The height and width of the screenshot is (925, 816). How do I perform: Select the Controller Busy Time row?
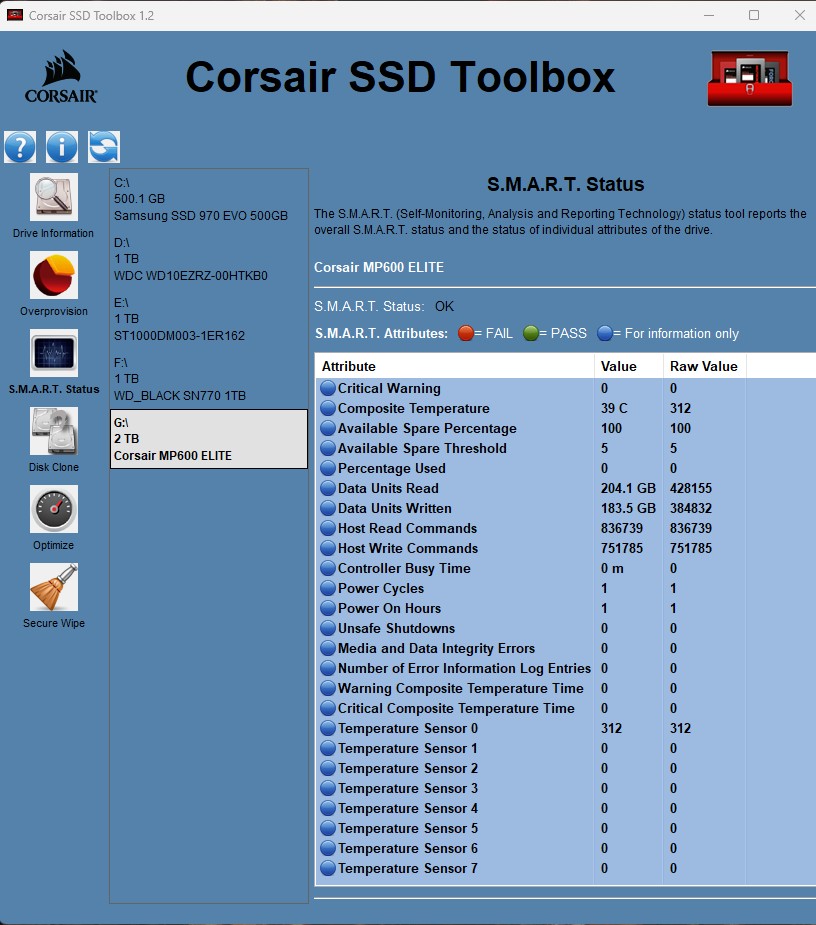[565, 569]
